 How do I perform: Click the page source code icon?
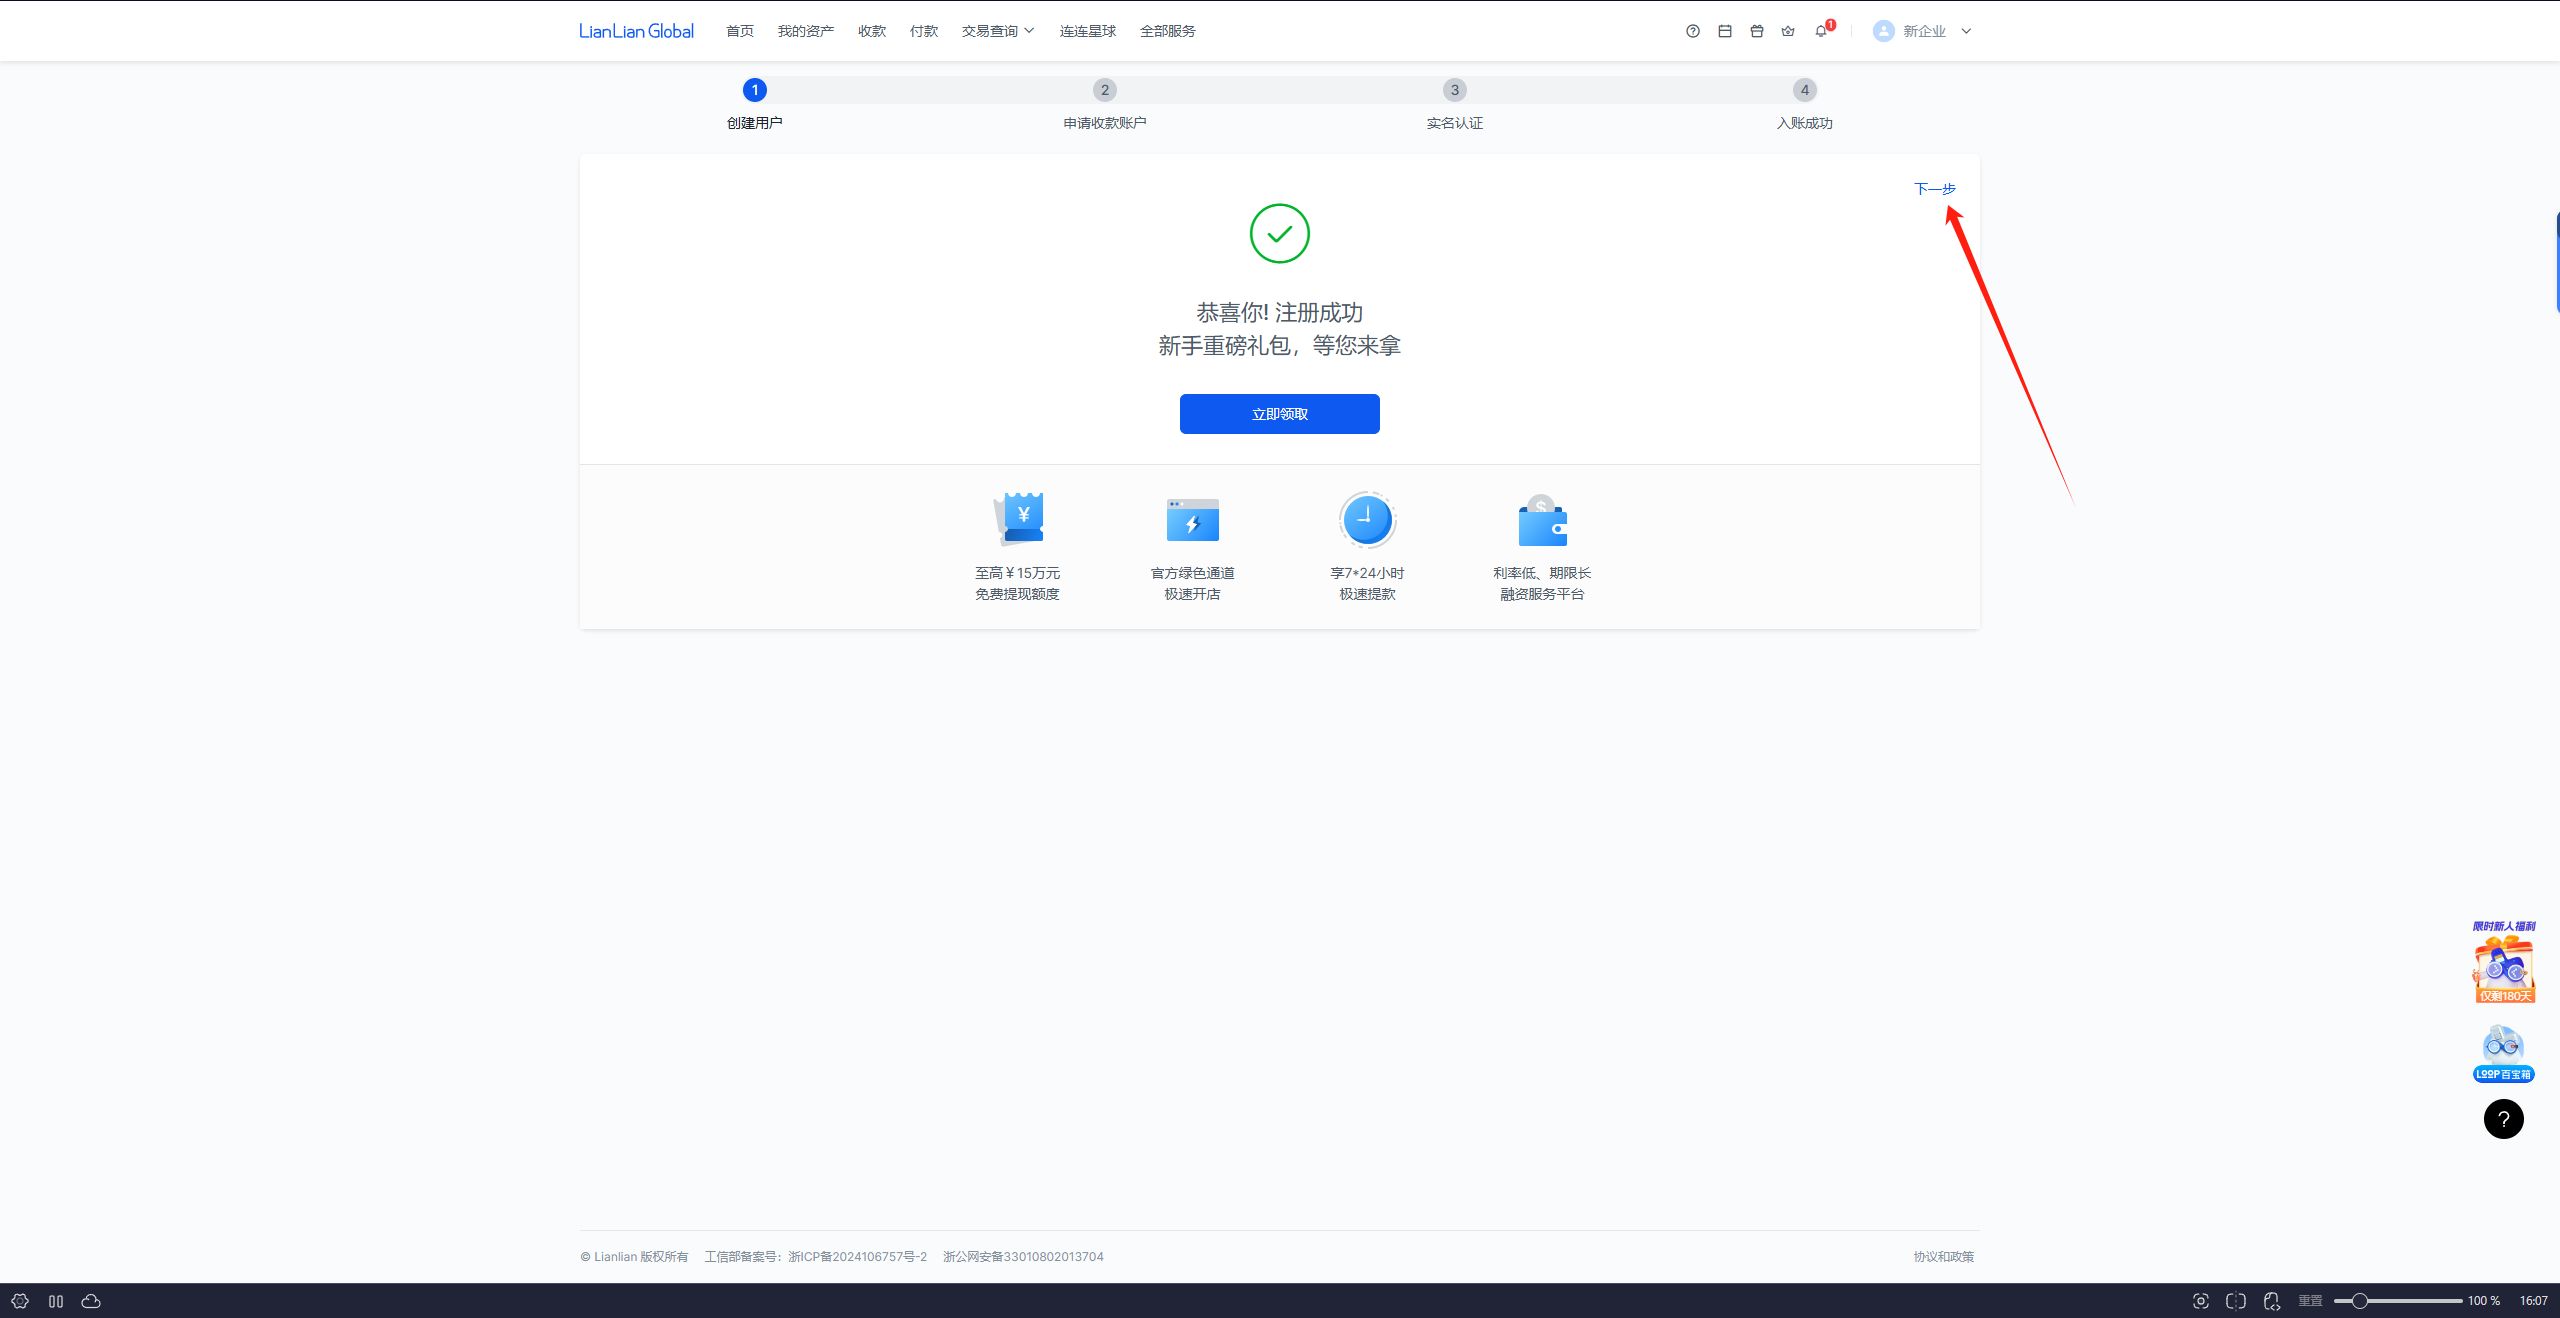point(2271,1301)
